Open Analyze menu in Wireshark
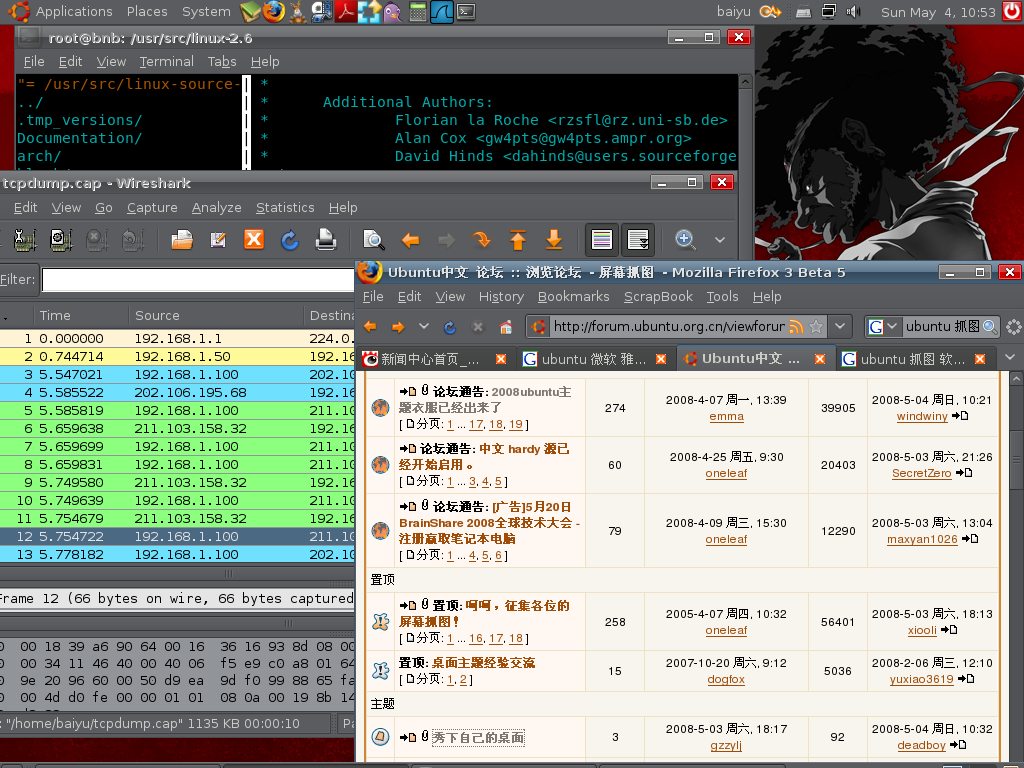 point(216,208)
